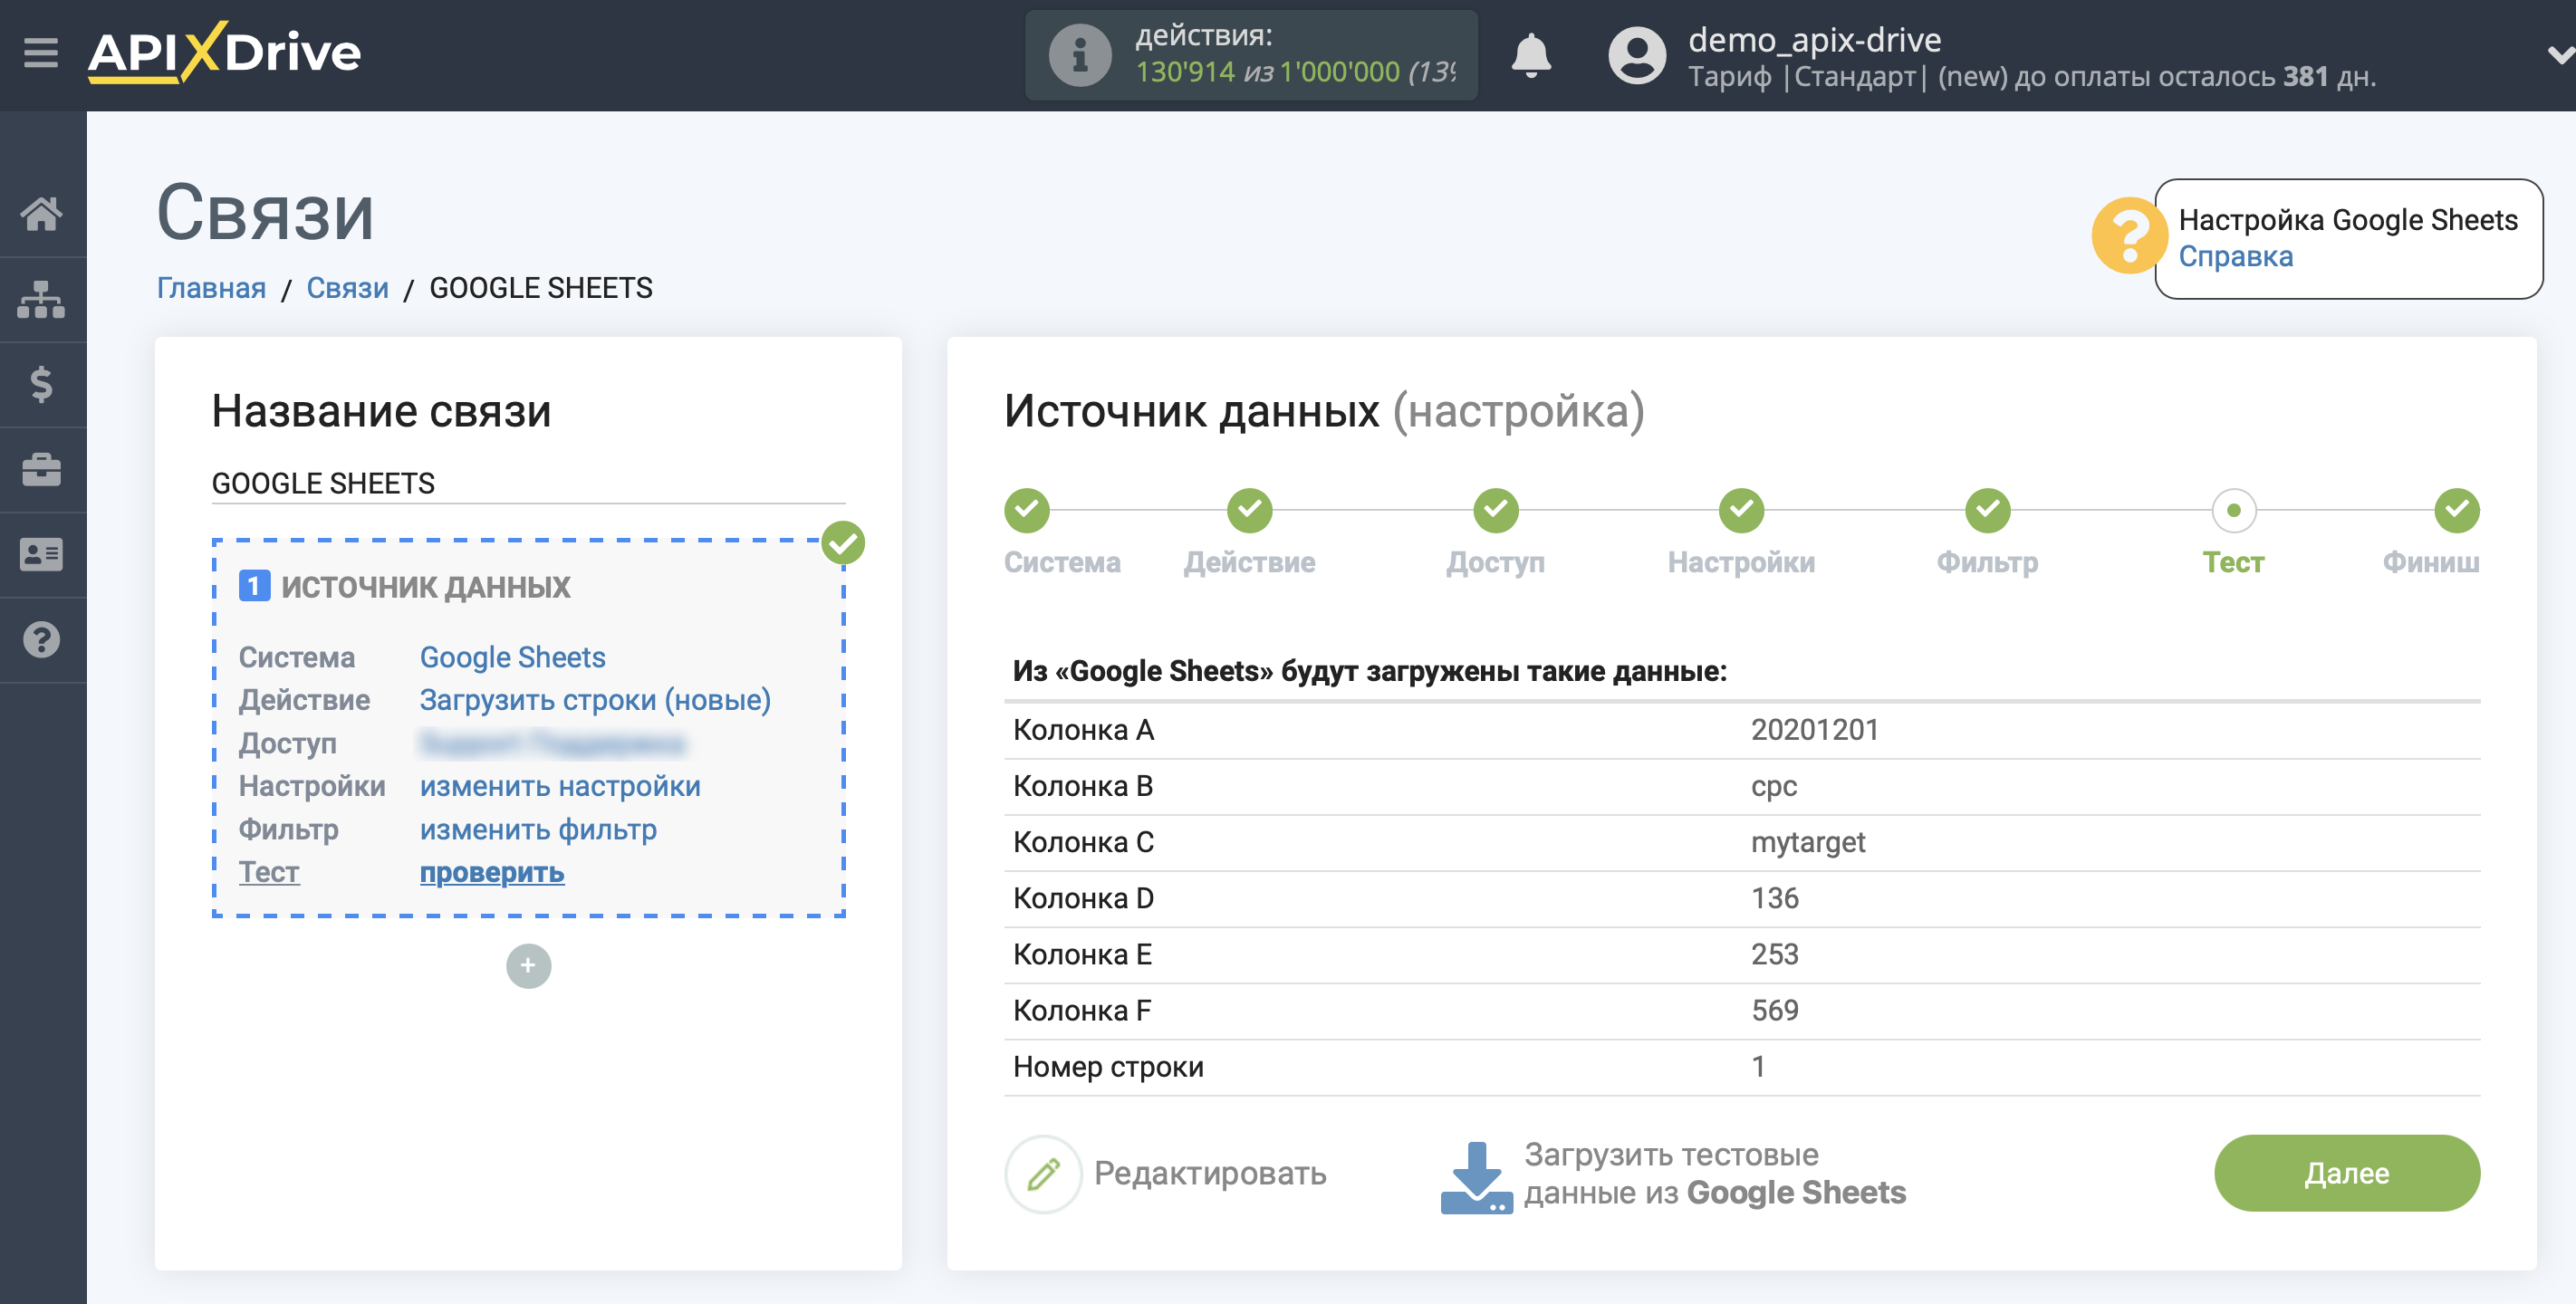Click the ИСТОЧНИК ДАННЫХ block heading

coord(425,587)
